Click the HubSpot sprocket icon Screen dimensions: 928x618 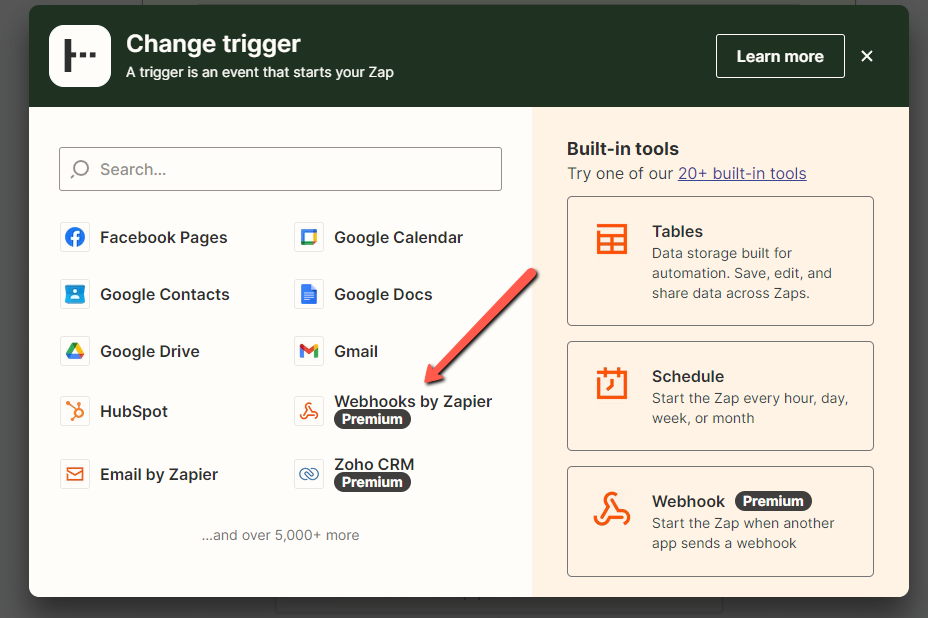point(75,411)
